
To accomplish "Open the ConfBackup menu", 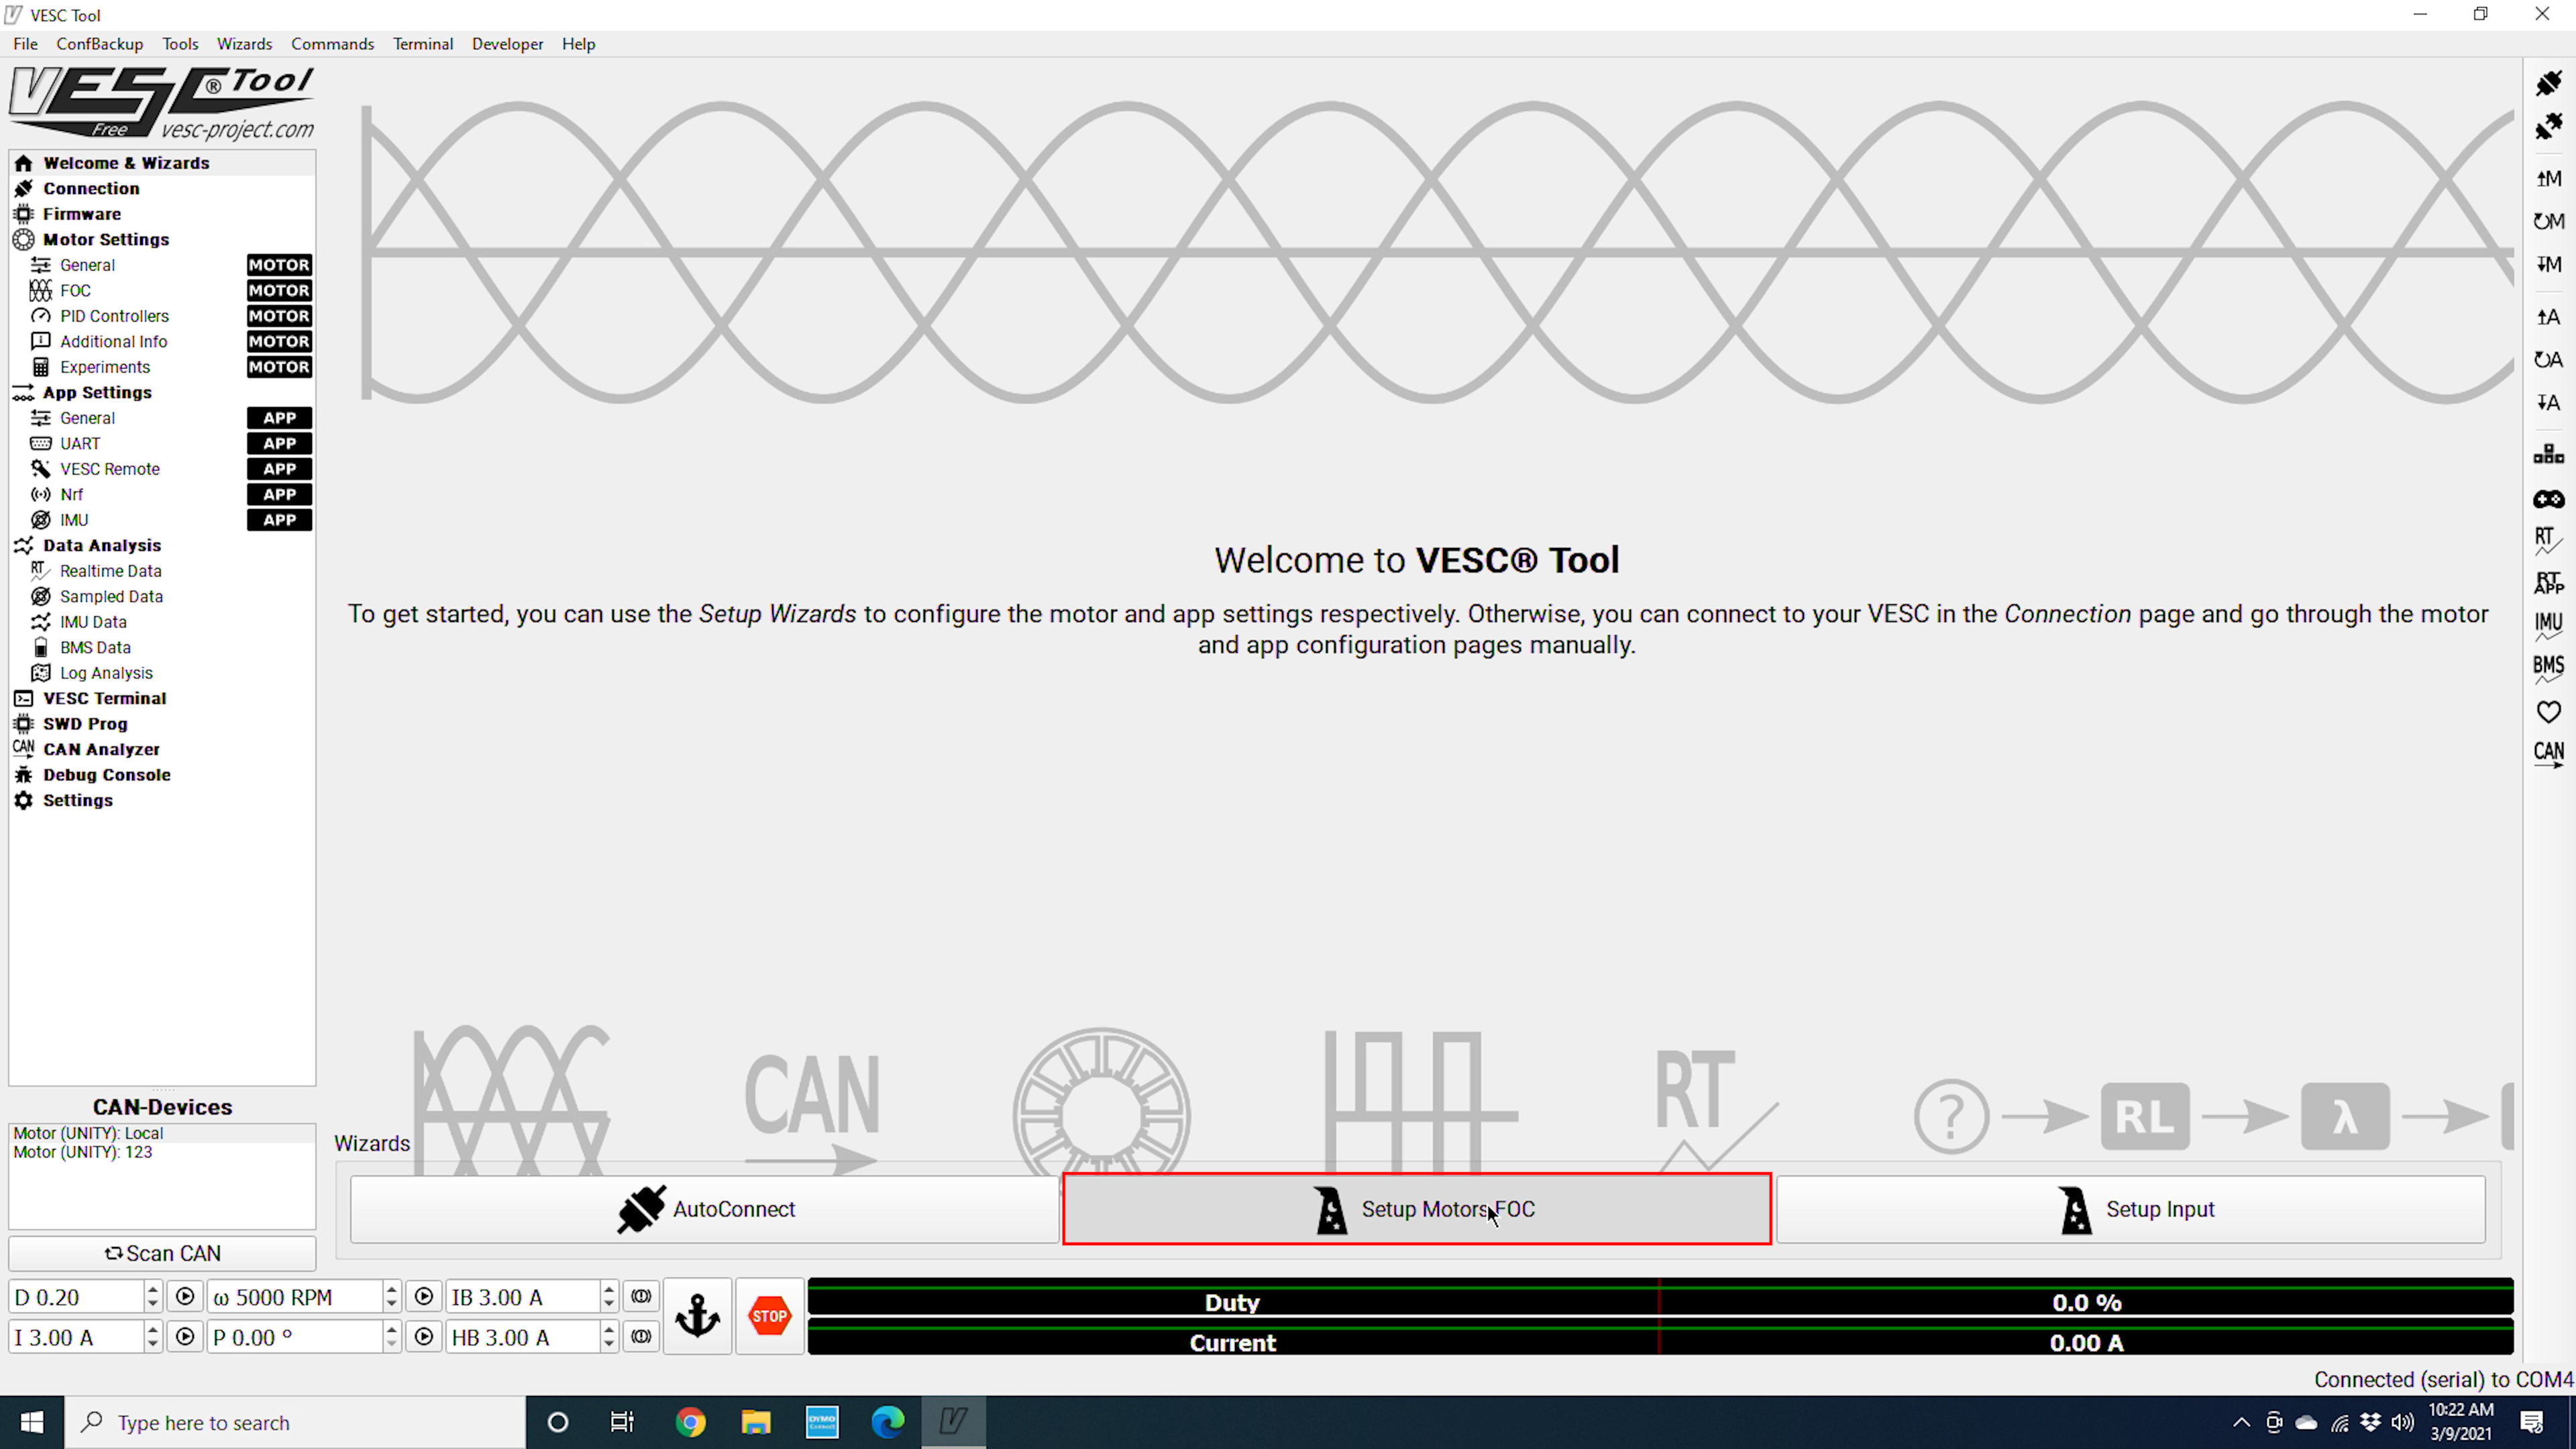I will [99, 44].
